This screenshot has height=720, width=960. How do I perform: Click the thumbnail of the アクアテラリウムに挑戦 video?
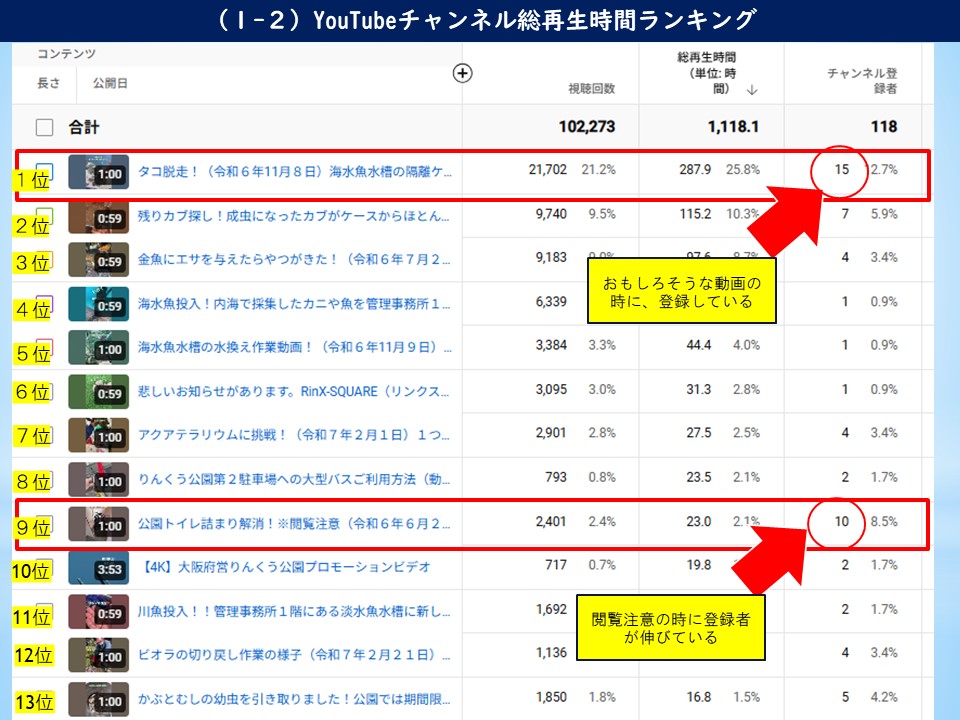click(98, 436)
